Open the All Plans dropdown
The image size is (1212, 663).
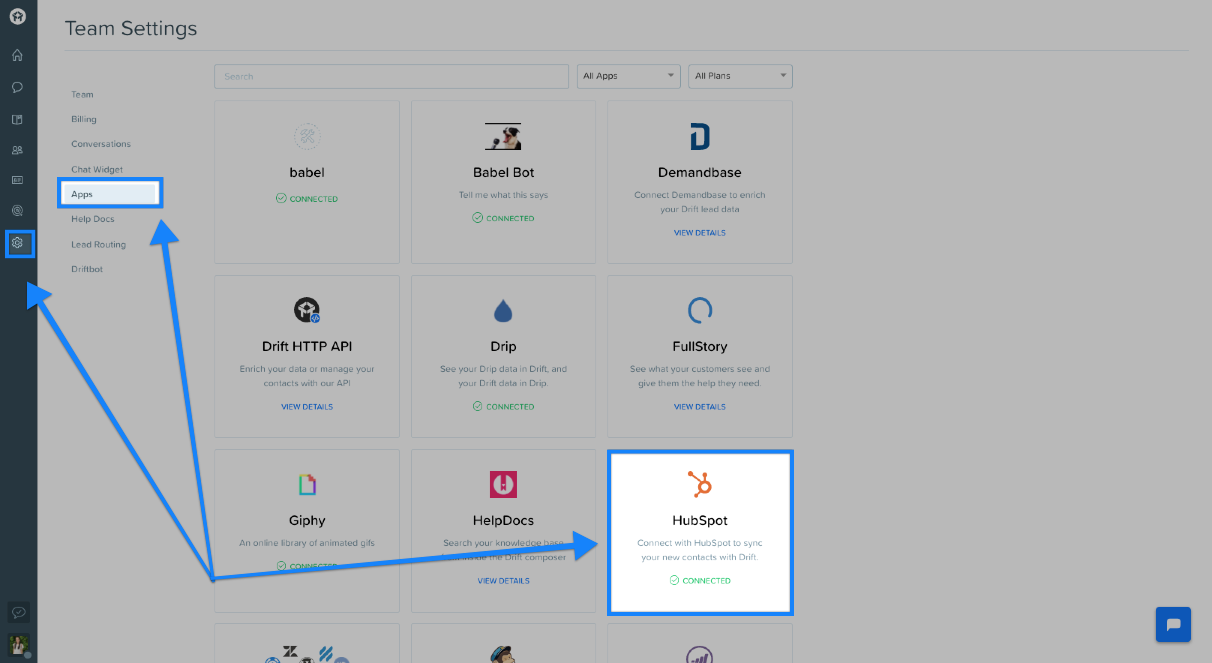pyautogui.click(x=740, y=76)
